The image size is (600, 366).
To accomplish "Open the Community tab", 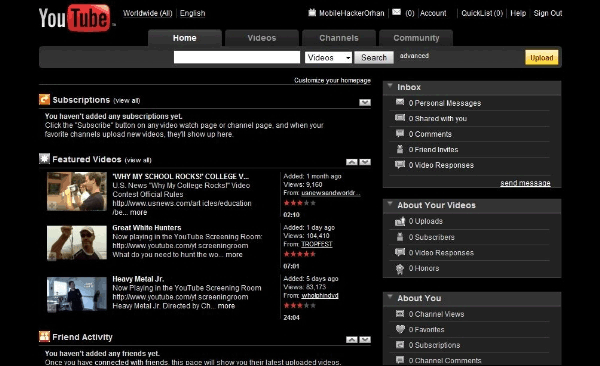I will click(x=416, y=38).
